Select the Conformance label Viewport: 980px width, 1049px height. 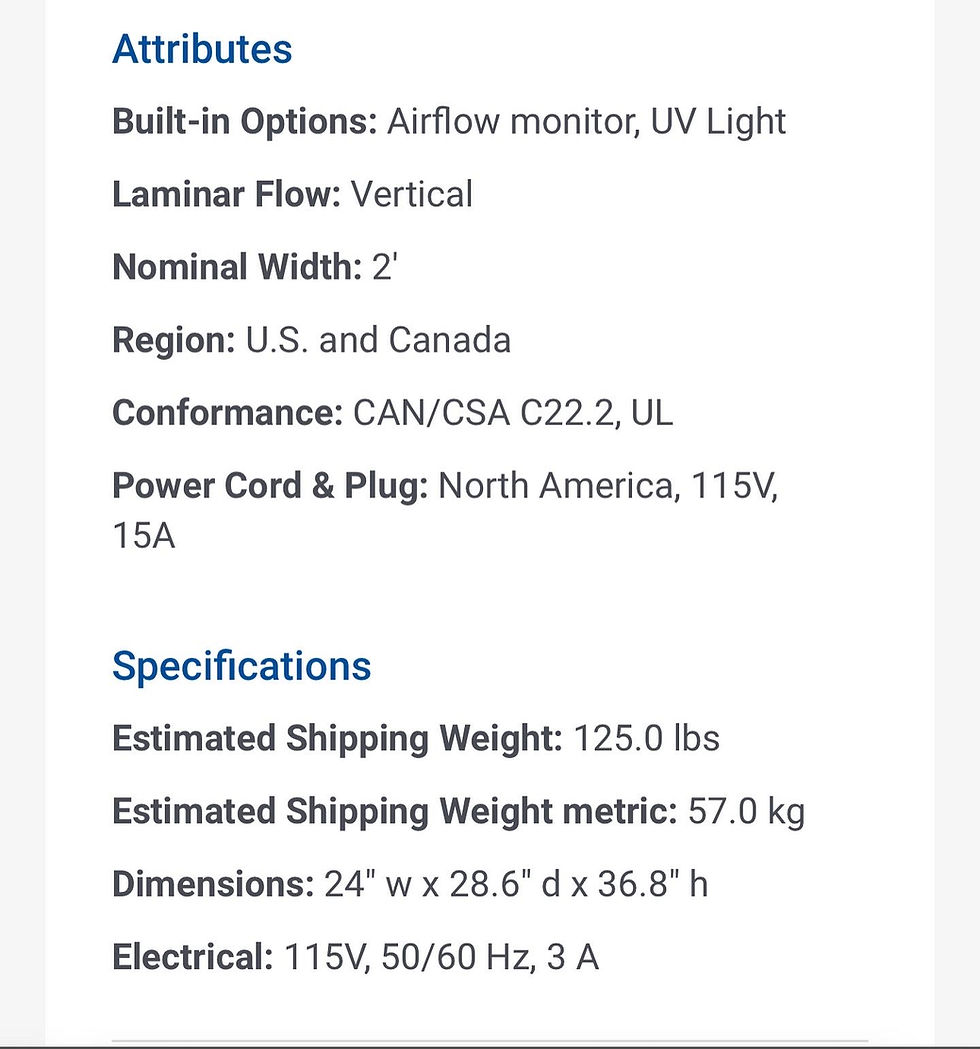(x=227, y=413)
